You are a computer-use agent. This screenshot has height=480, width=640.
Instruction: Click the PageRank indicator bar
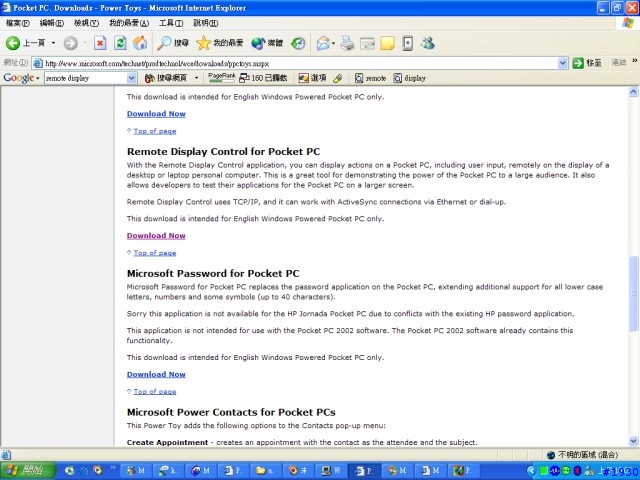click(222, 78)
